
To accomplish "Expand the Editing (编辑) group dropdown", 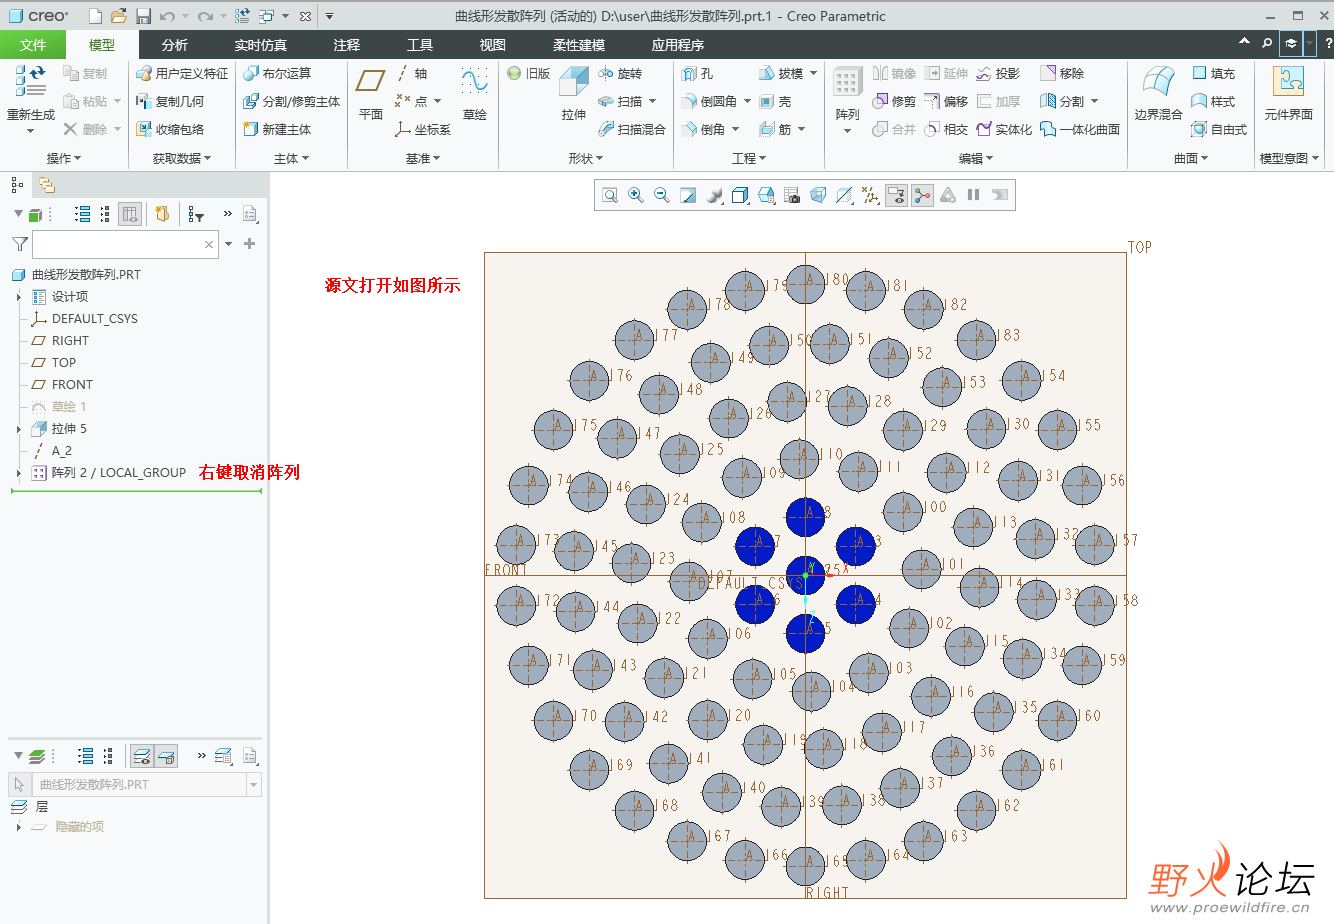I will [x=976, y=158].
